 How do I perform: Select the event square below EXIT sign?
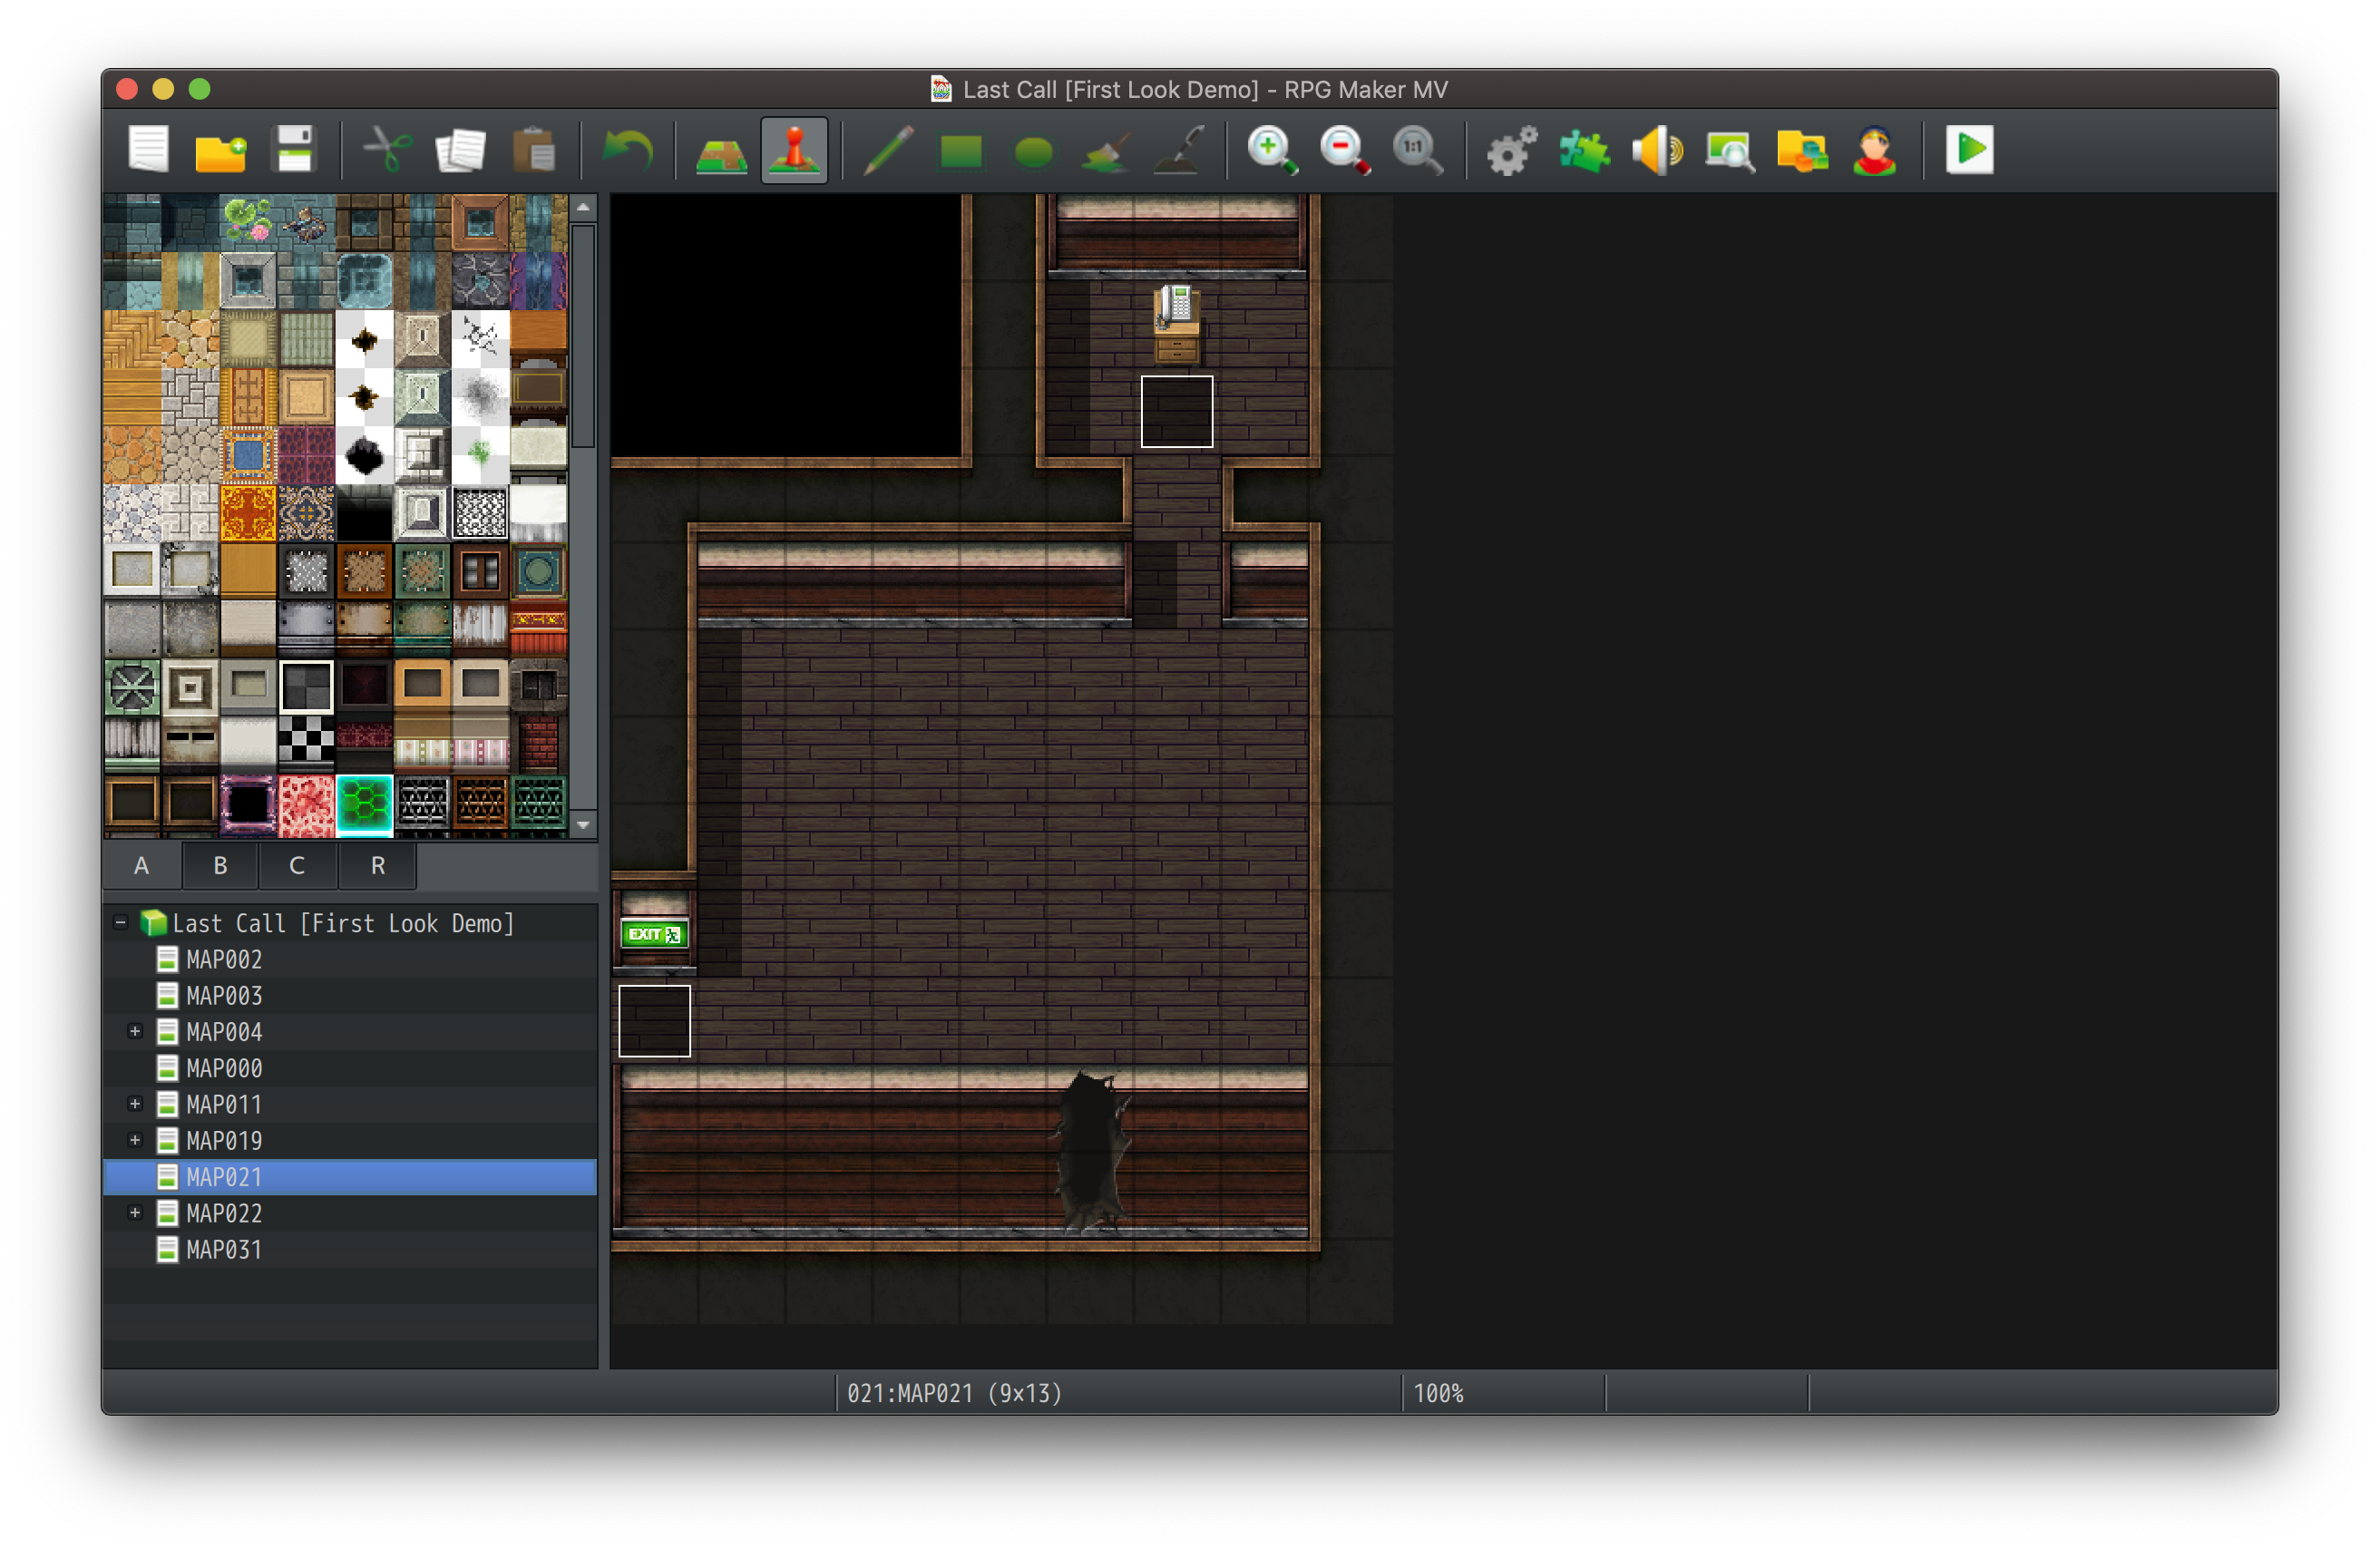(x=654, y=1021)
